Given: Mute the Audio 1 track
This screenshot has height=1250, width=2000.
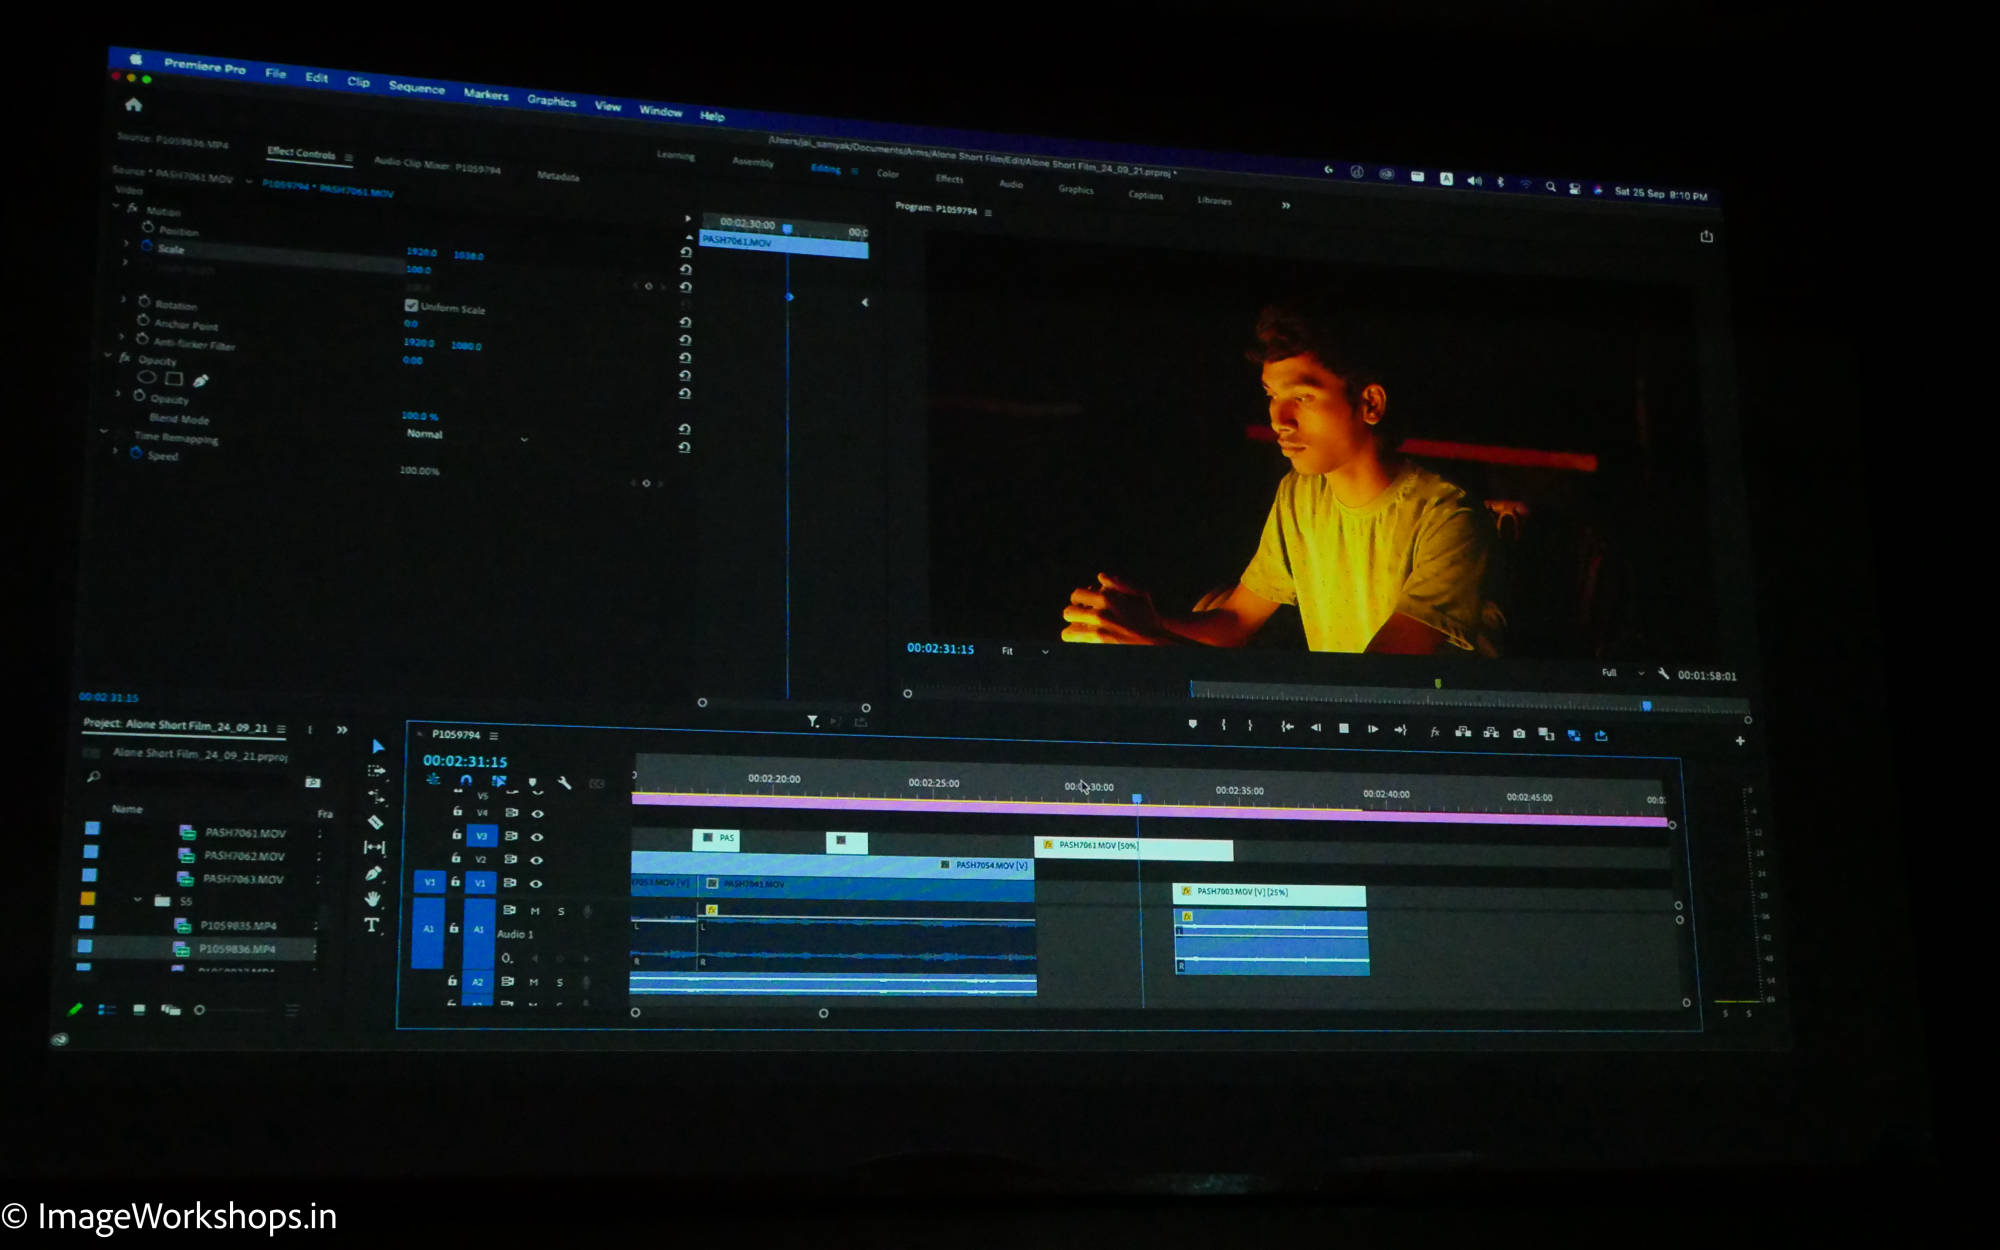Looking at the screenshot, I should [535, 911].
